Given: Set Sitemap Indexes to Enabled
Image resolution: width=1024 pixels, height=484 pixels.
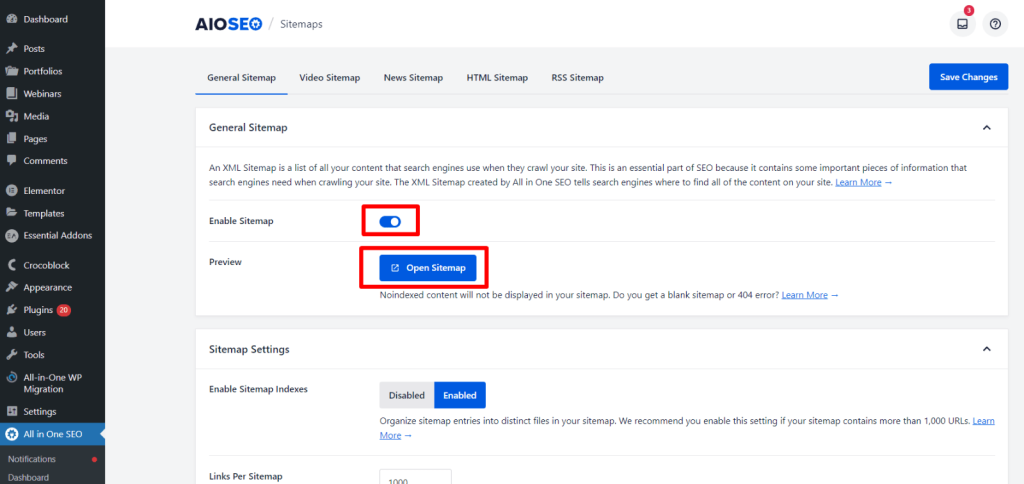Looking at the screenshot, I should click(460, 395).
